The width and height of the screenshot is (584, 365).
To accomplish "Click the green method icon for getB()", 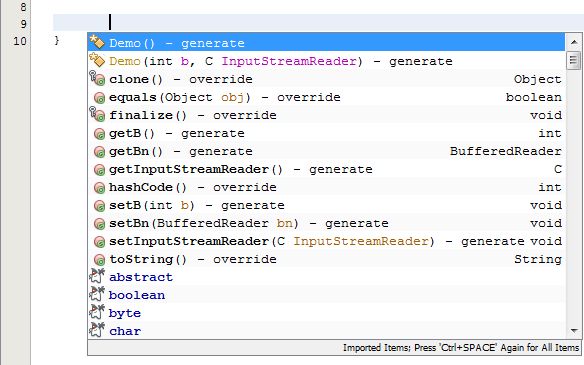I will tap(99, 134).
